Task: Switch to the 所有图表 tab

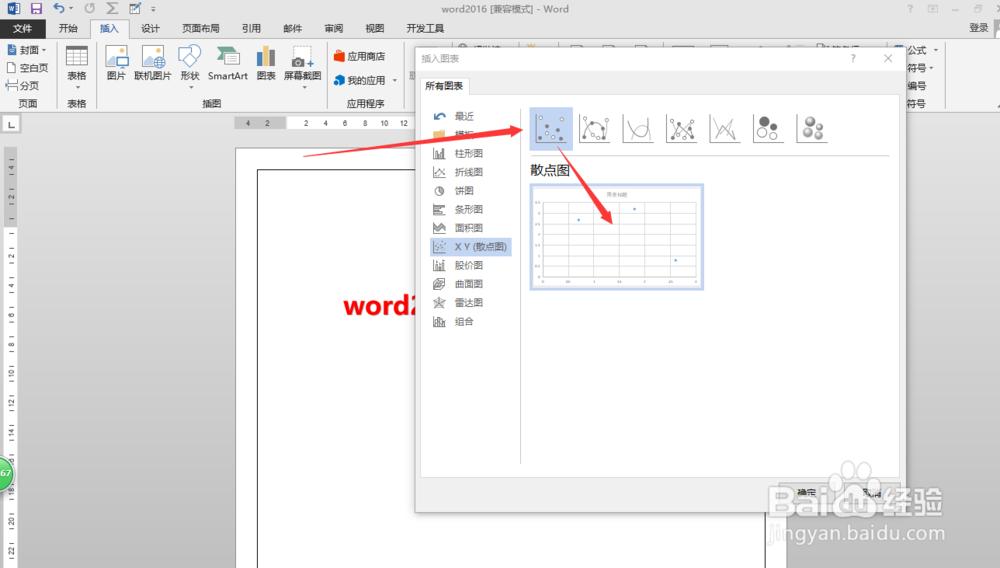Action: pos(444,86)
